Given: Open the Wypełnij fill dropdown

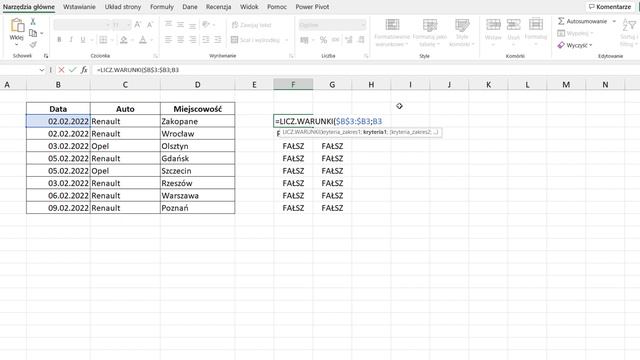Looking at the screenshot, I should (x=575, y=33).
